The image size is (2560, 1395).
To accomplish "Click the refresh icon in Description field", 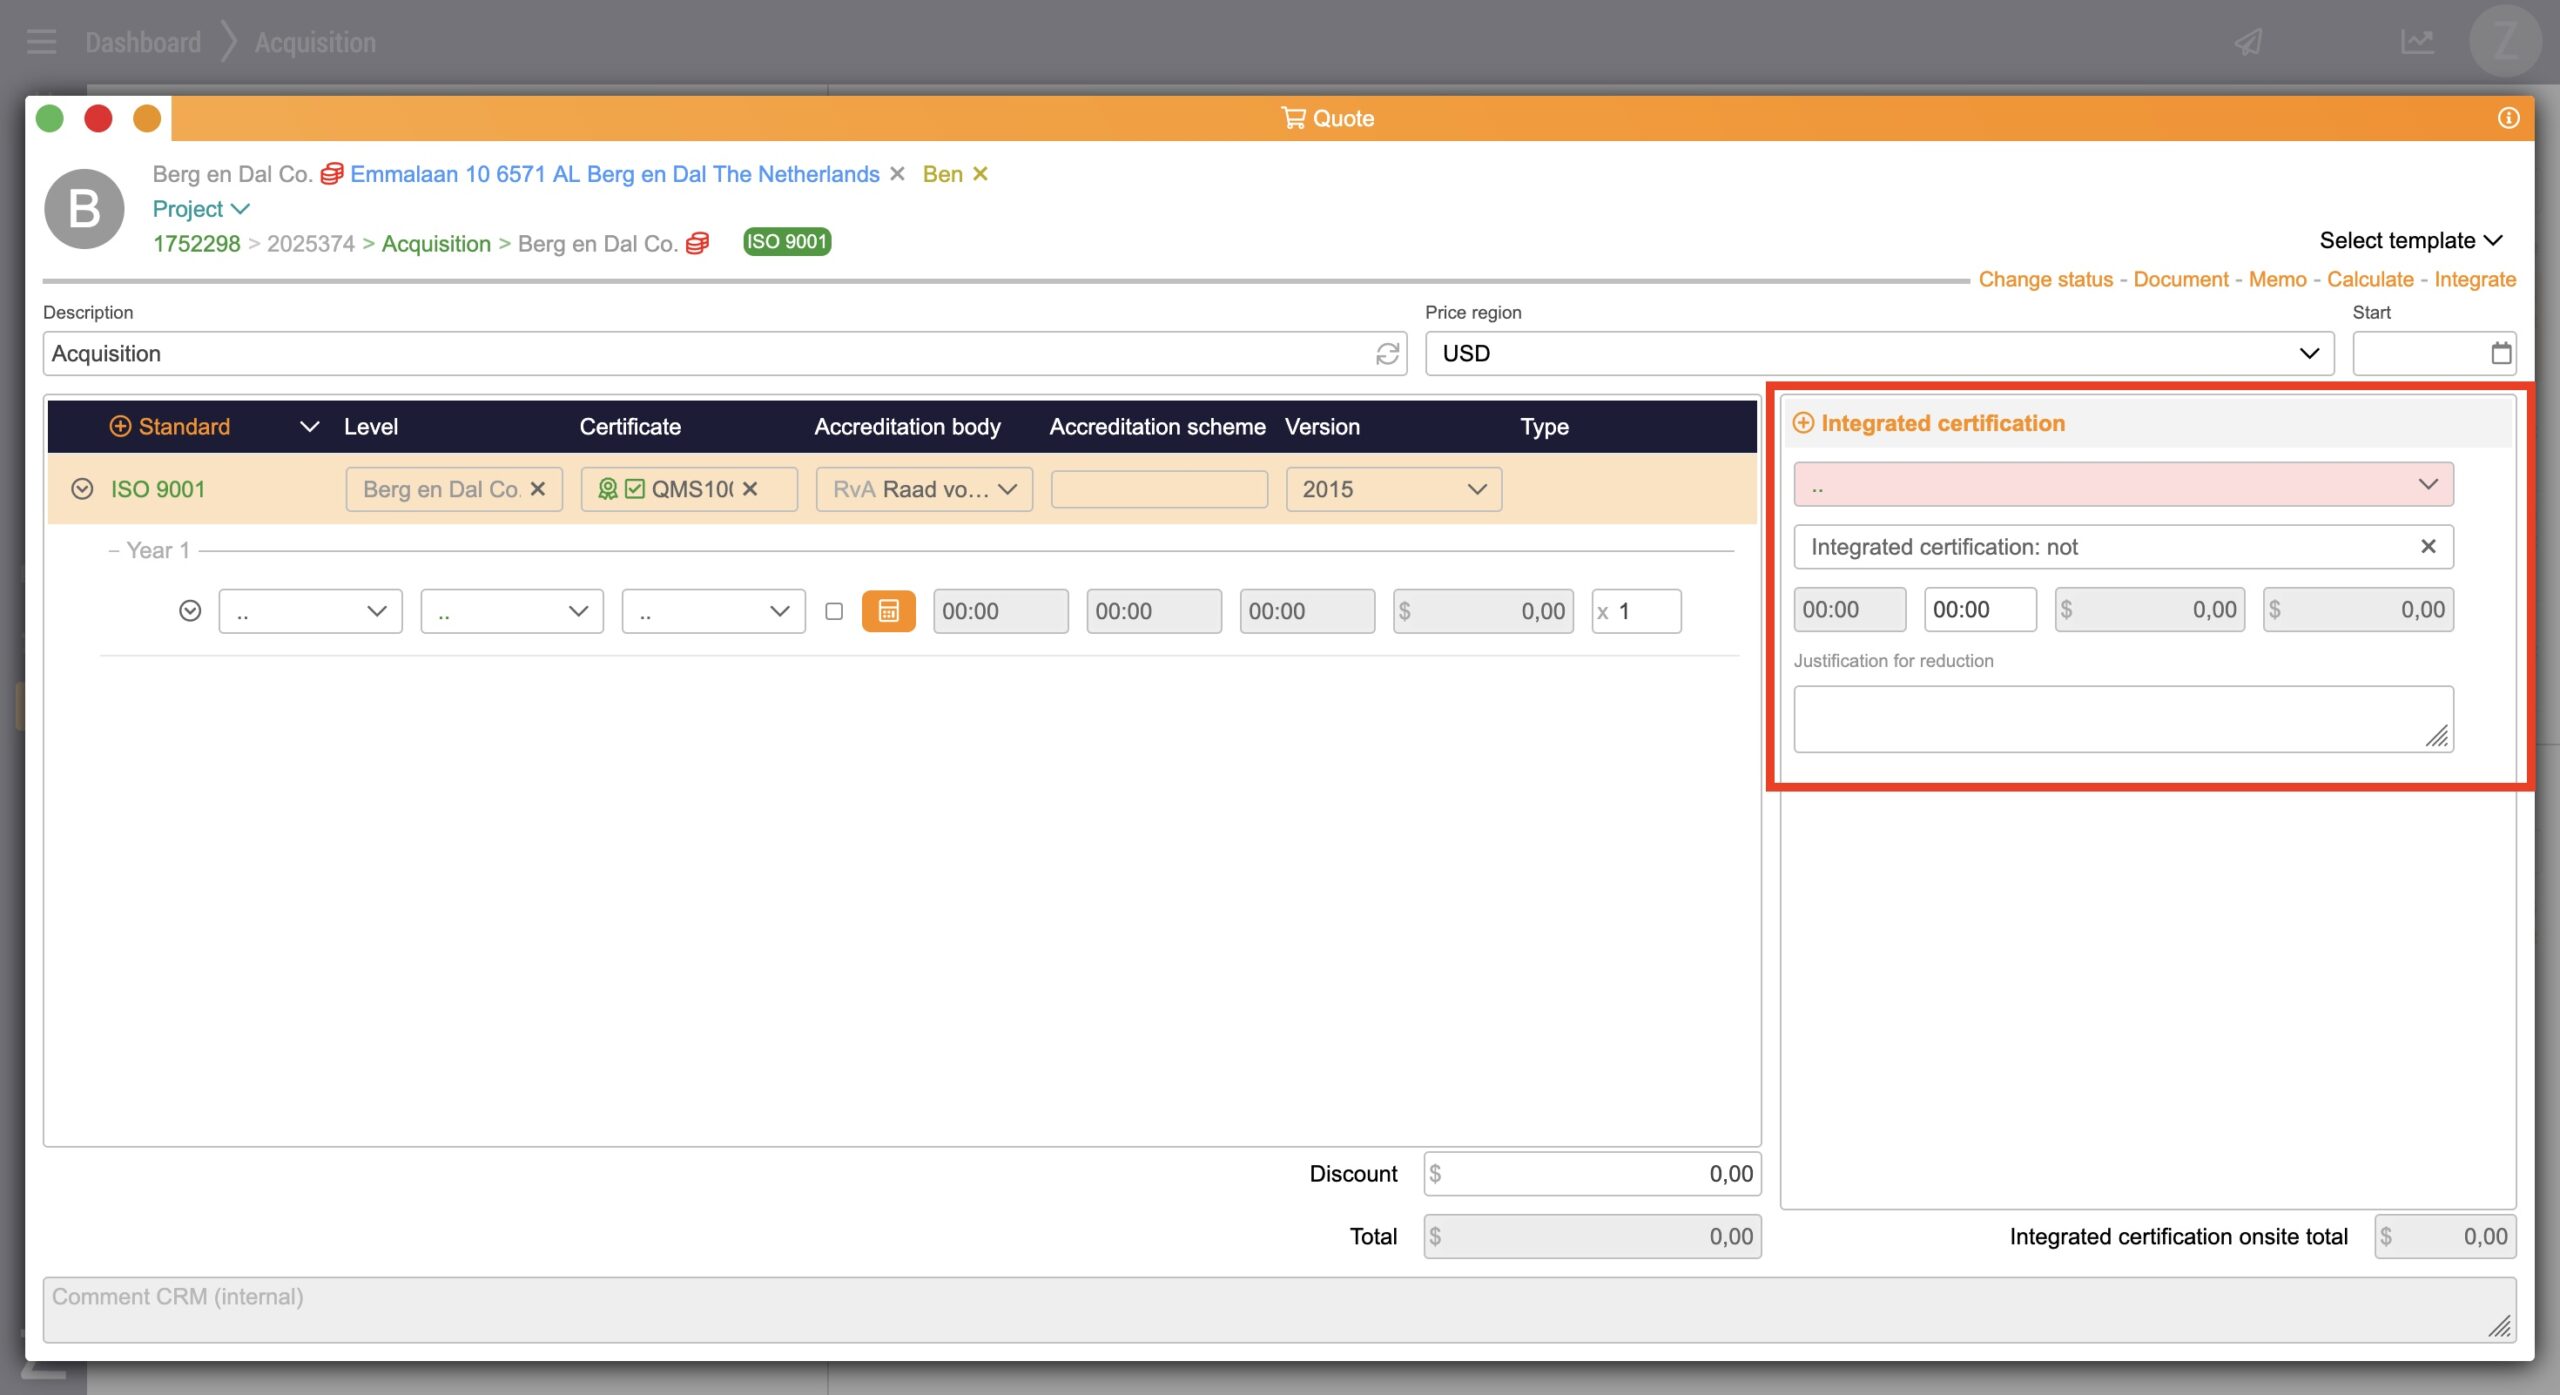I will (x=1387, y=354).
